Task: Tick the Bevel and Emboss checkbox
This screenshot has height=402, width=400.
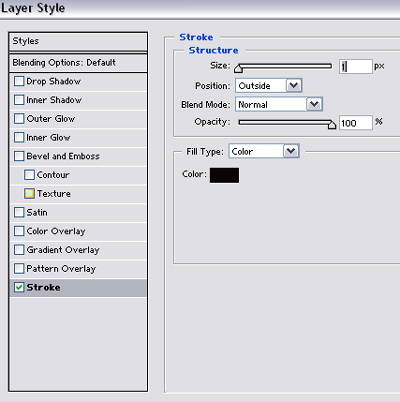Action: tap(19, 156)
